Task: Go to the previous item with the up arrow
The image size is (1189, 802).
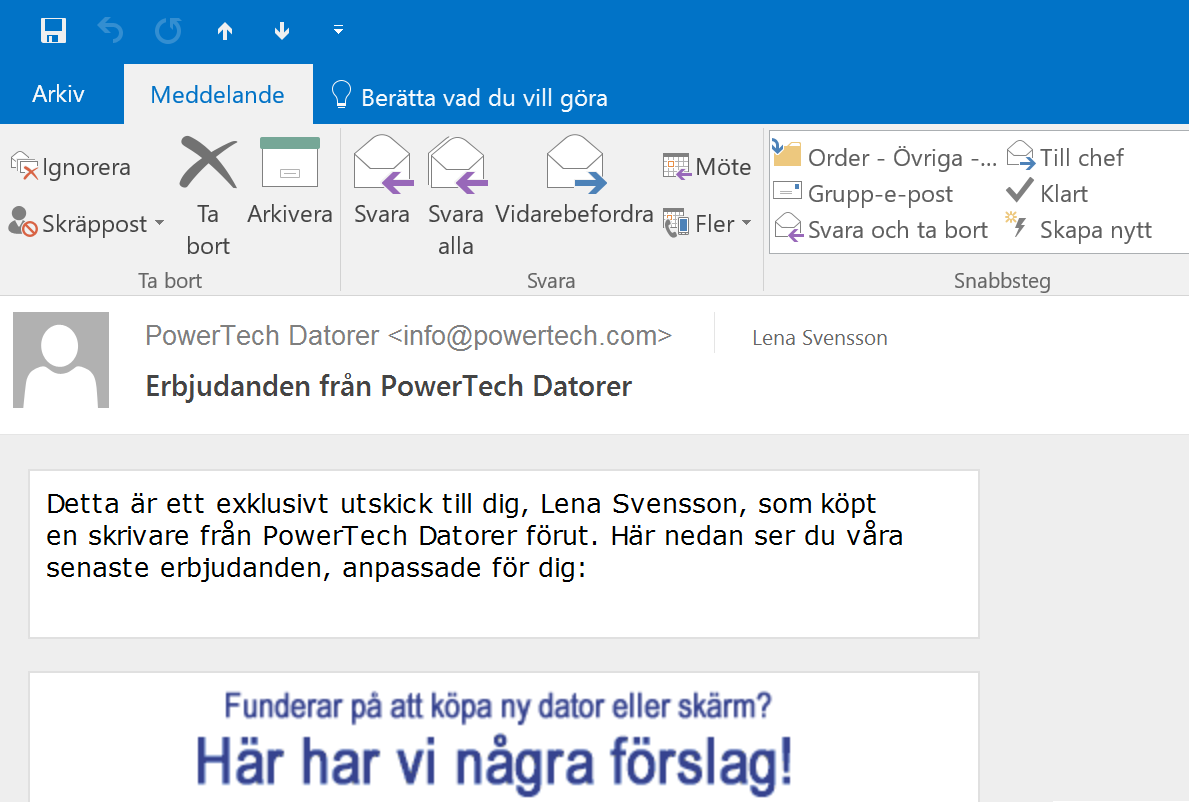Action: [x=224, y=30]
